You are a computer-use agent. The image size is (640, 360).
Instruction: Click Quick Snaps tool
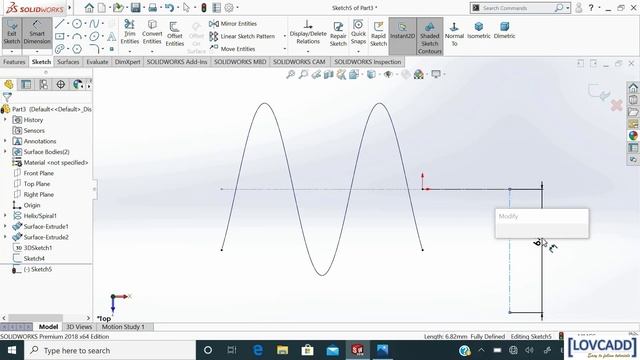(x=358, y=32)
